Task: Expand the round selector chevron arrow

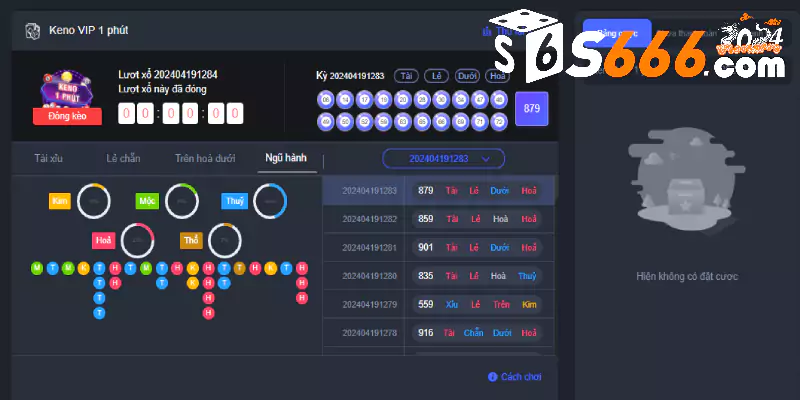Action: [x=486, y=159]
